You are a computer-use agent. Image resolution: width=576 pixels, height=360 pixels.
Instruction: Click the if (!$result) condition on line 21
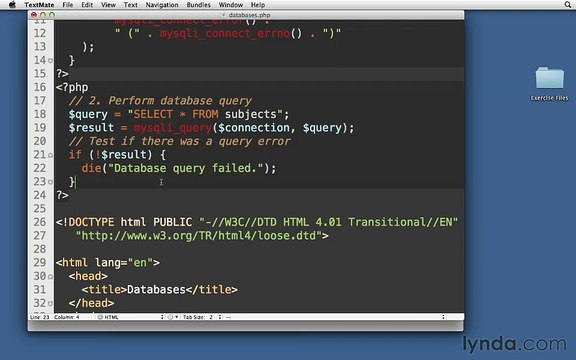pos(110,155)
